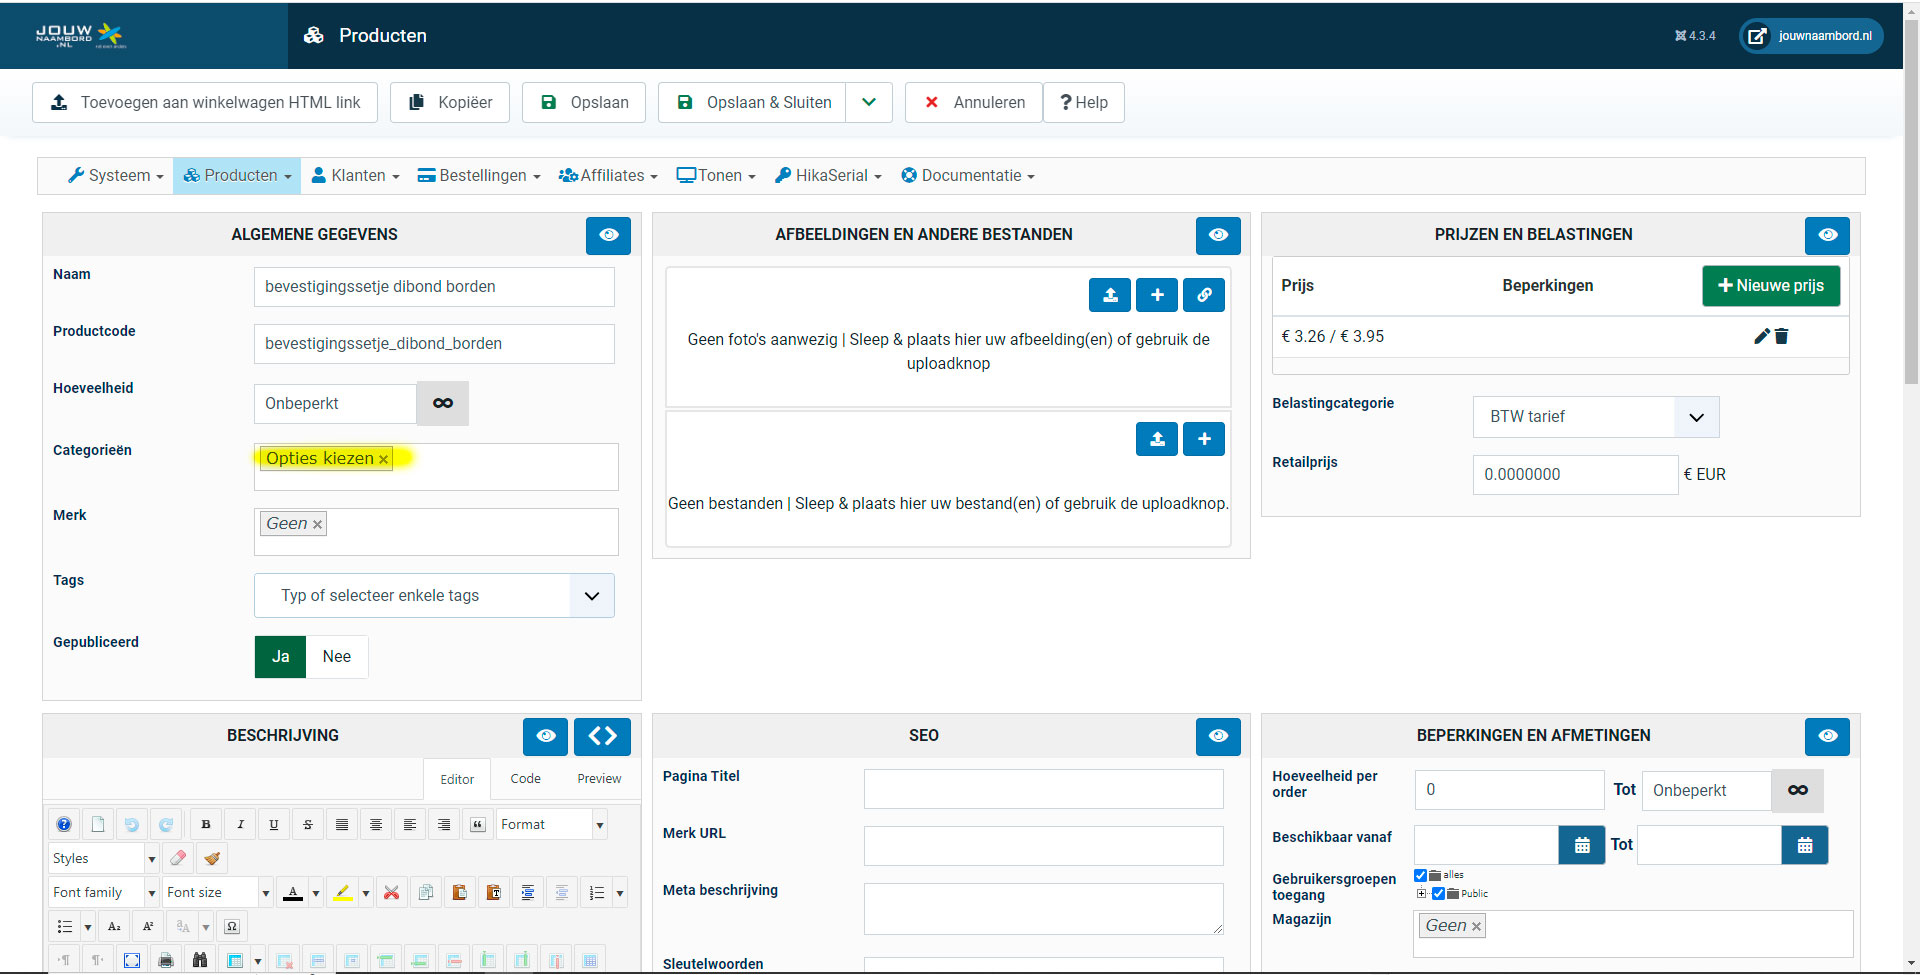Click the Opslaan save button
Viewport: 1920px width, 975px height.
584,103
